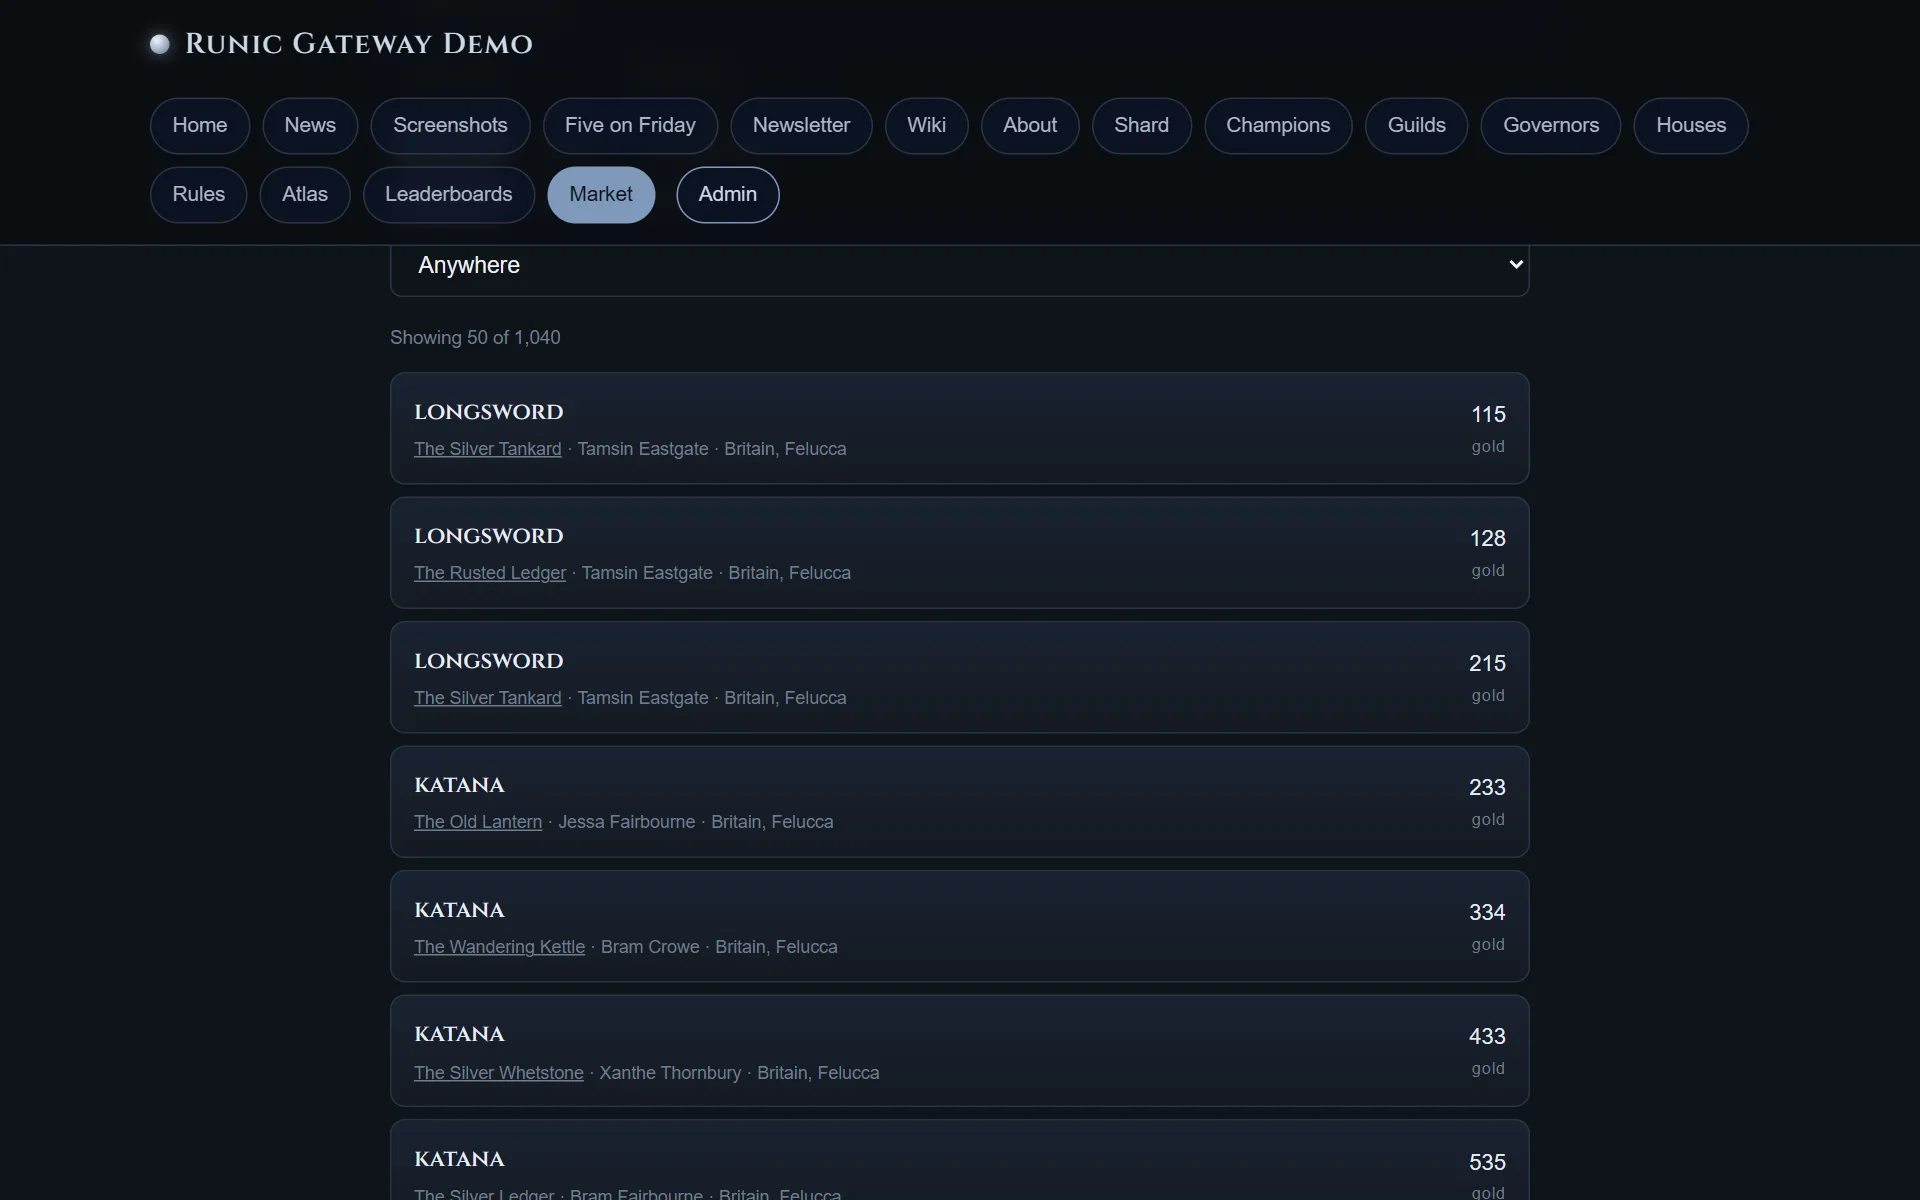Click the 535 gold price value

tap(1487, 1162)
